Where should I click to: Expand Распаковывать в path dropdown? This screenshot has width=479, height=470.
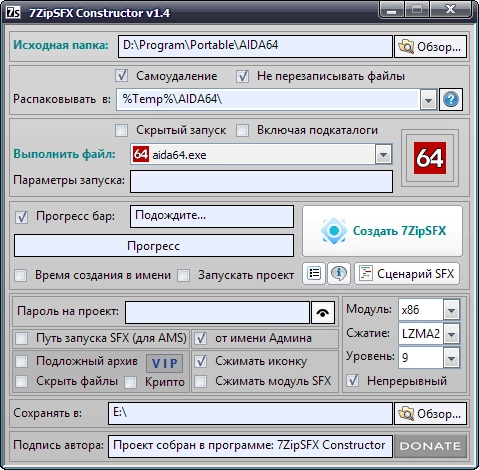tap(428, 100)
